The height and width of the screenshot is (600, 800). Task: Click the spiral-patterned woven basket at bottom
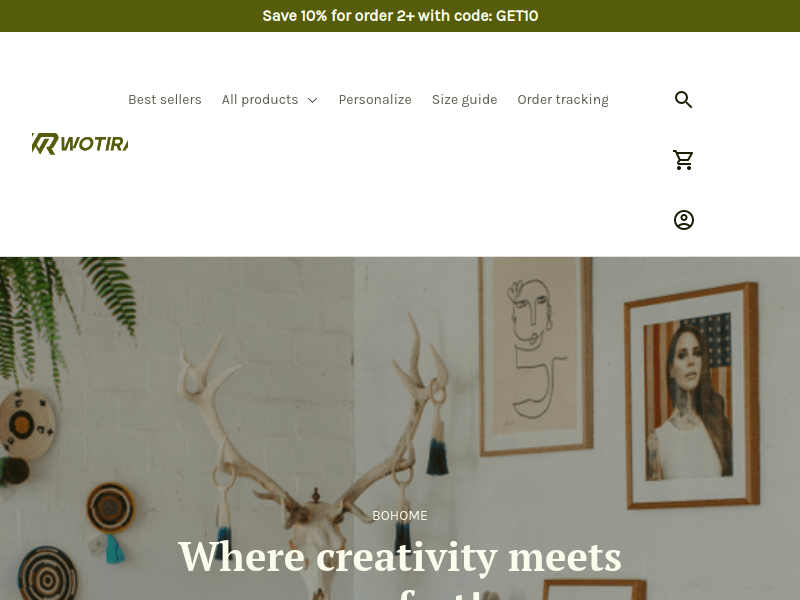coord(47,574)
